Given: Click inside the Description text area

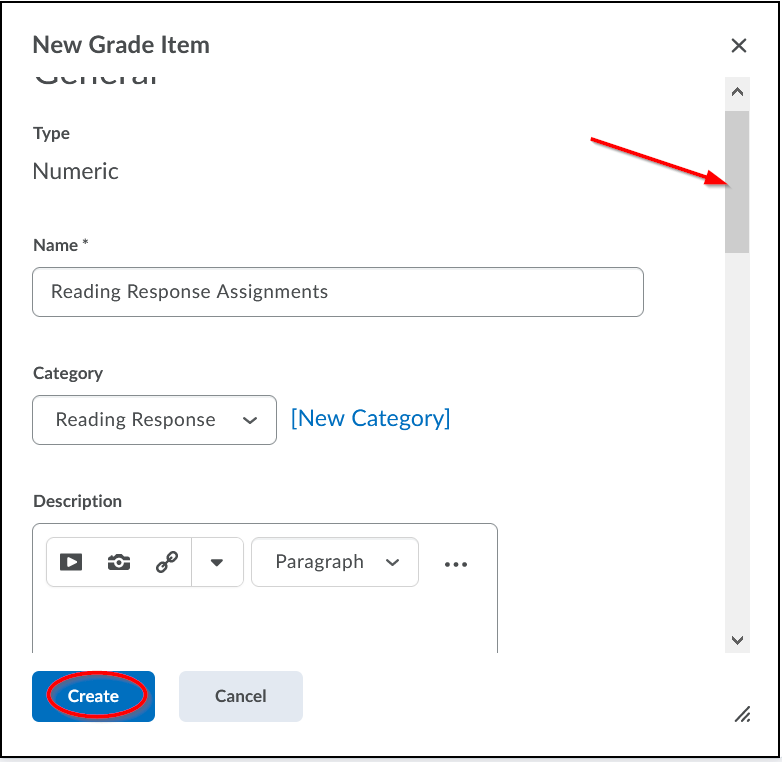Looking at the screenshot, I should (265, 622).
